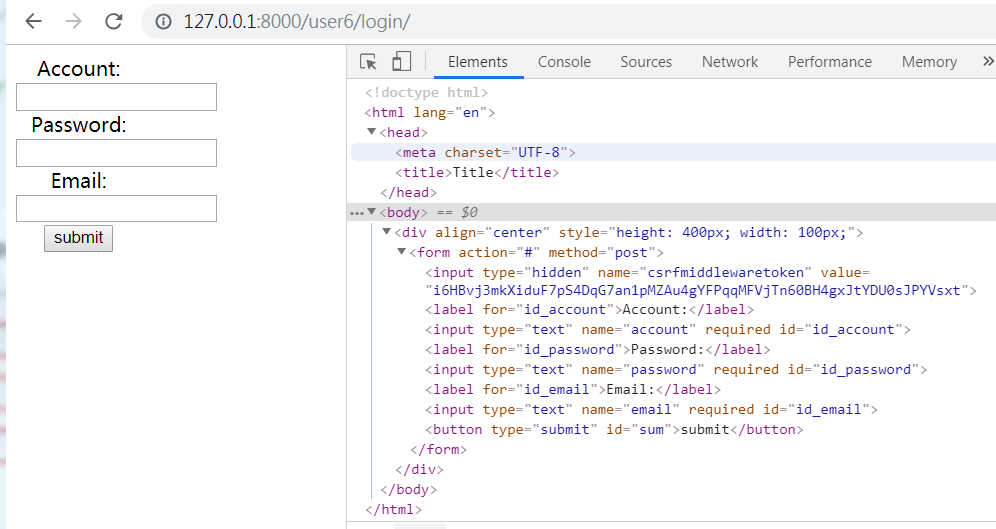Viewport: 996px width, 529px height.
Task: Reload the page with the refresh icon
Action: 114,22
